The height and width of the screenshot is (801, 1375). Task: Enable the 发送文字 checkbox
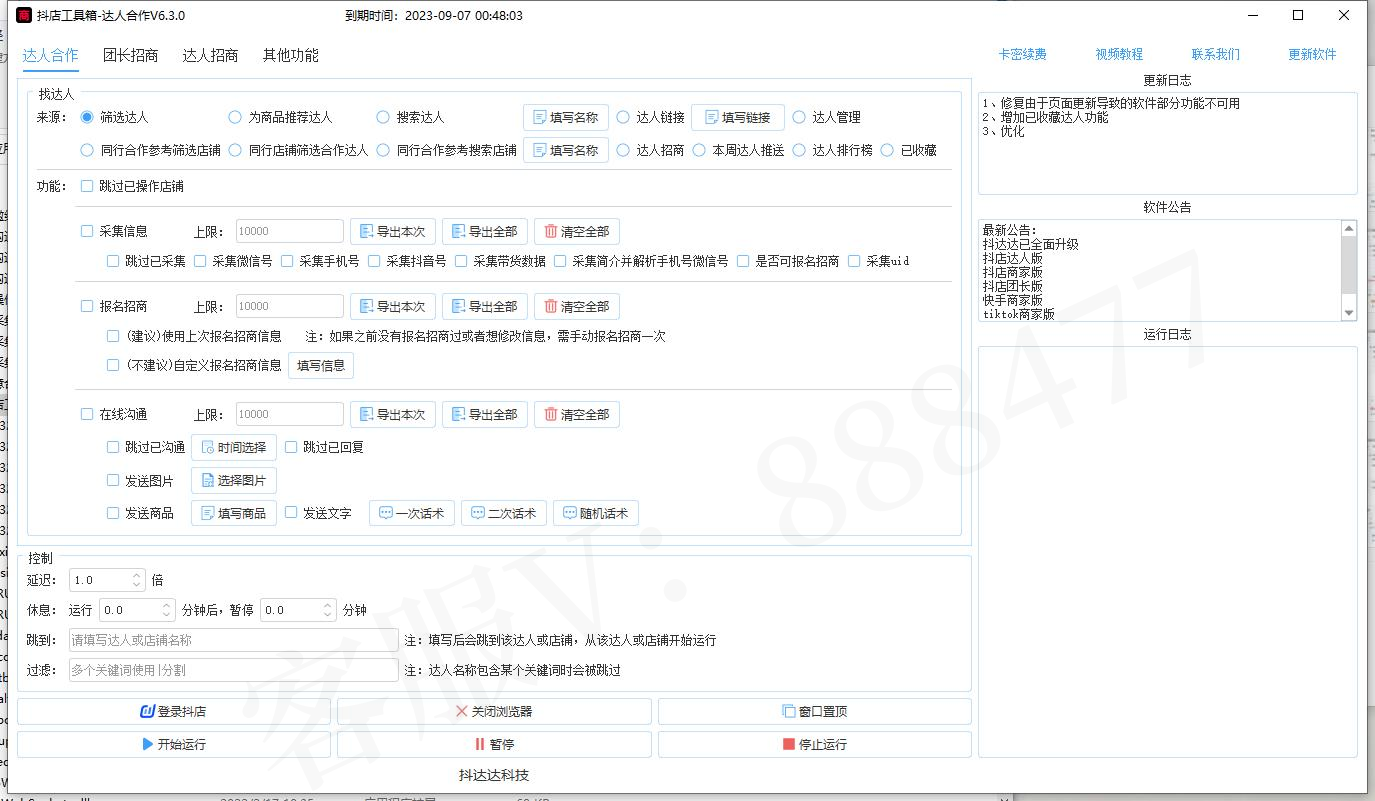291,513
